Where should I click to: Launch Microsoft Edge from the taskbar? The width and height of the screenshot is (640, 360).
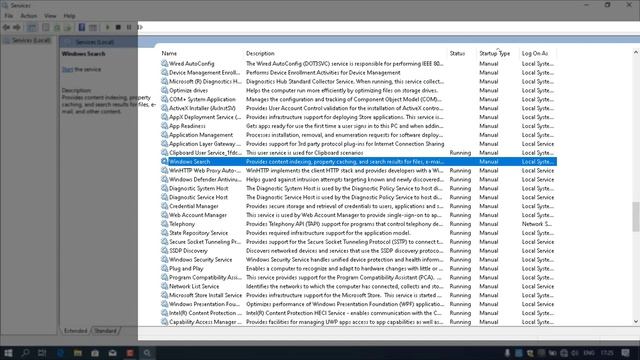point(60,353)
